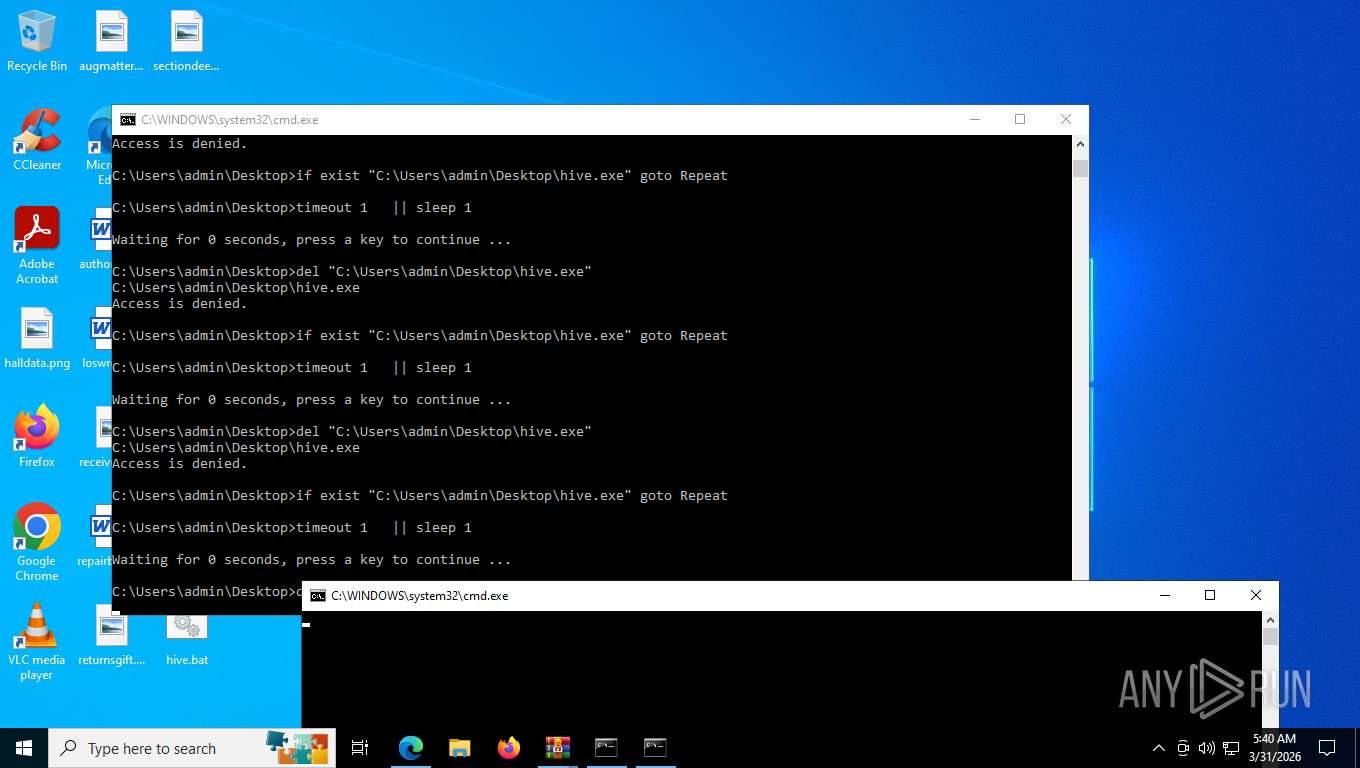Open the sectiondee image file on desktop
Viewport: 1360px width, 768px height.
click(x=186, y=41)
